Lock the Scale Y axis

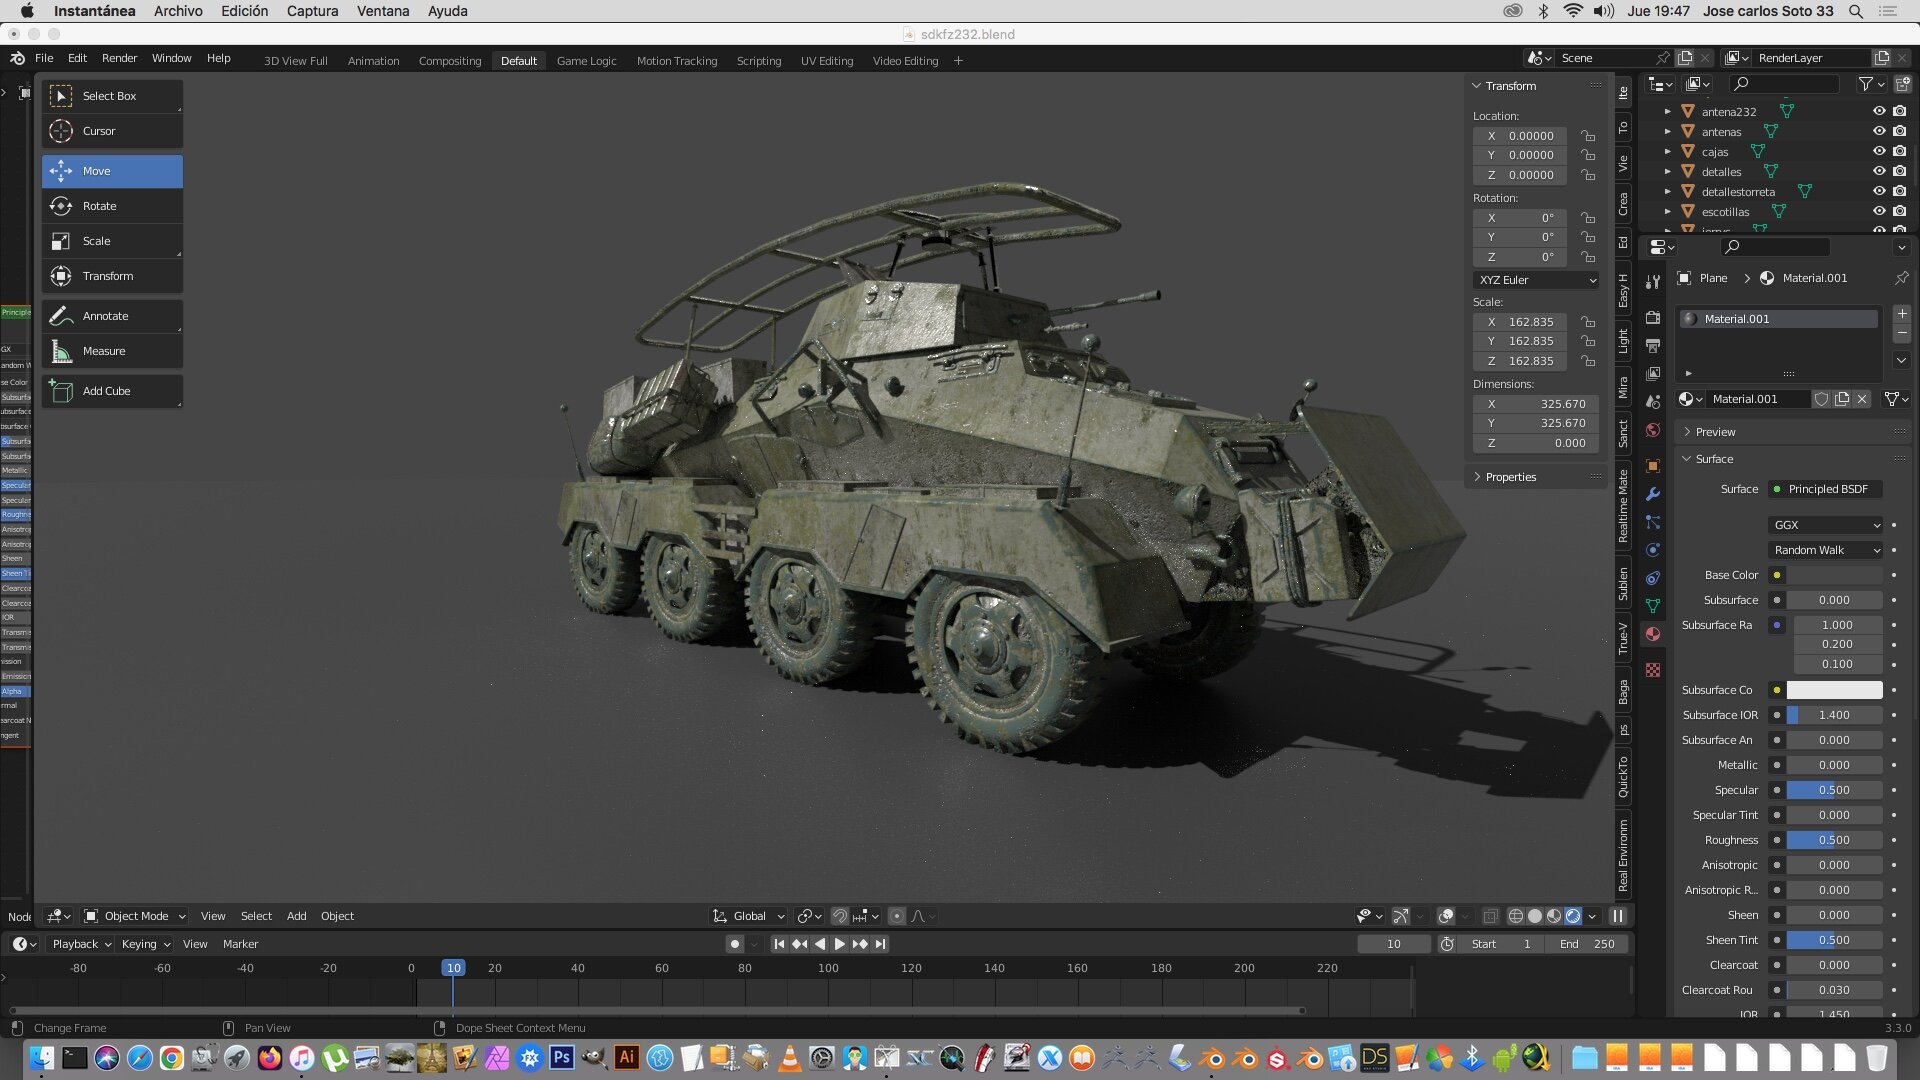click(x=1588, y=341)
